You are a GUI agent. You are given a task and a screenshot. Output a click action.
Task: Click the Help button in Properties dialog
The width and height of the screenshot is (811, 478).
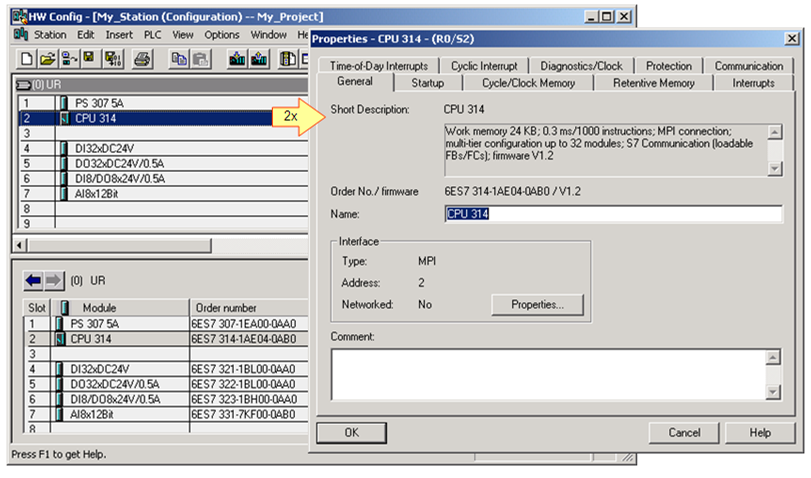click(x=760, y=432)
